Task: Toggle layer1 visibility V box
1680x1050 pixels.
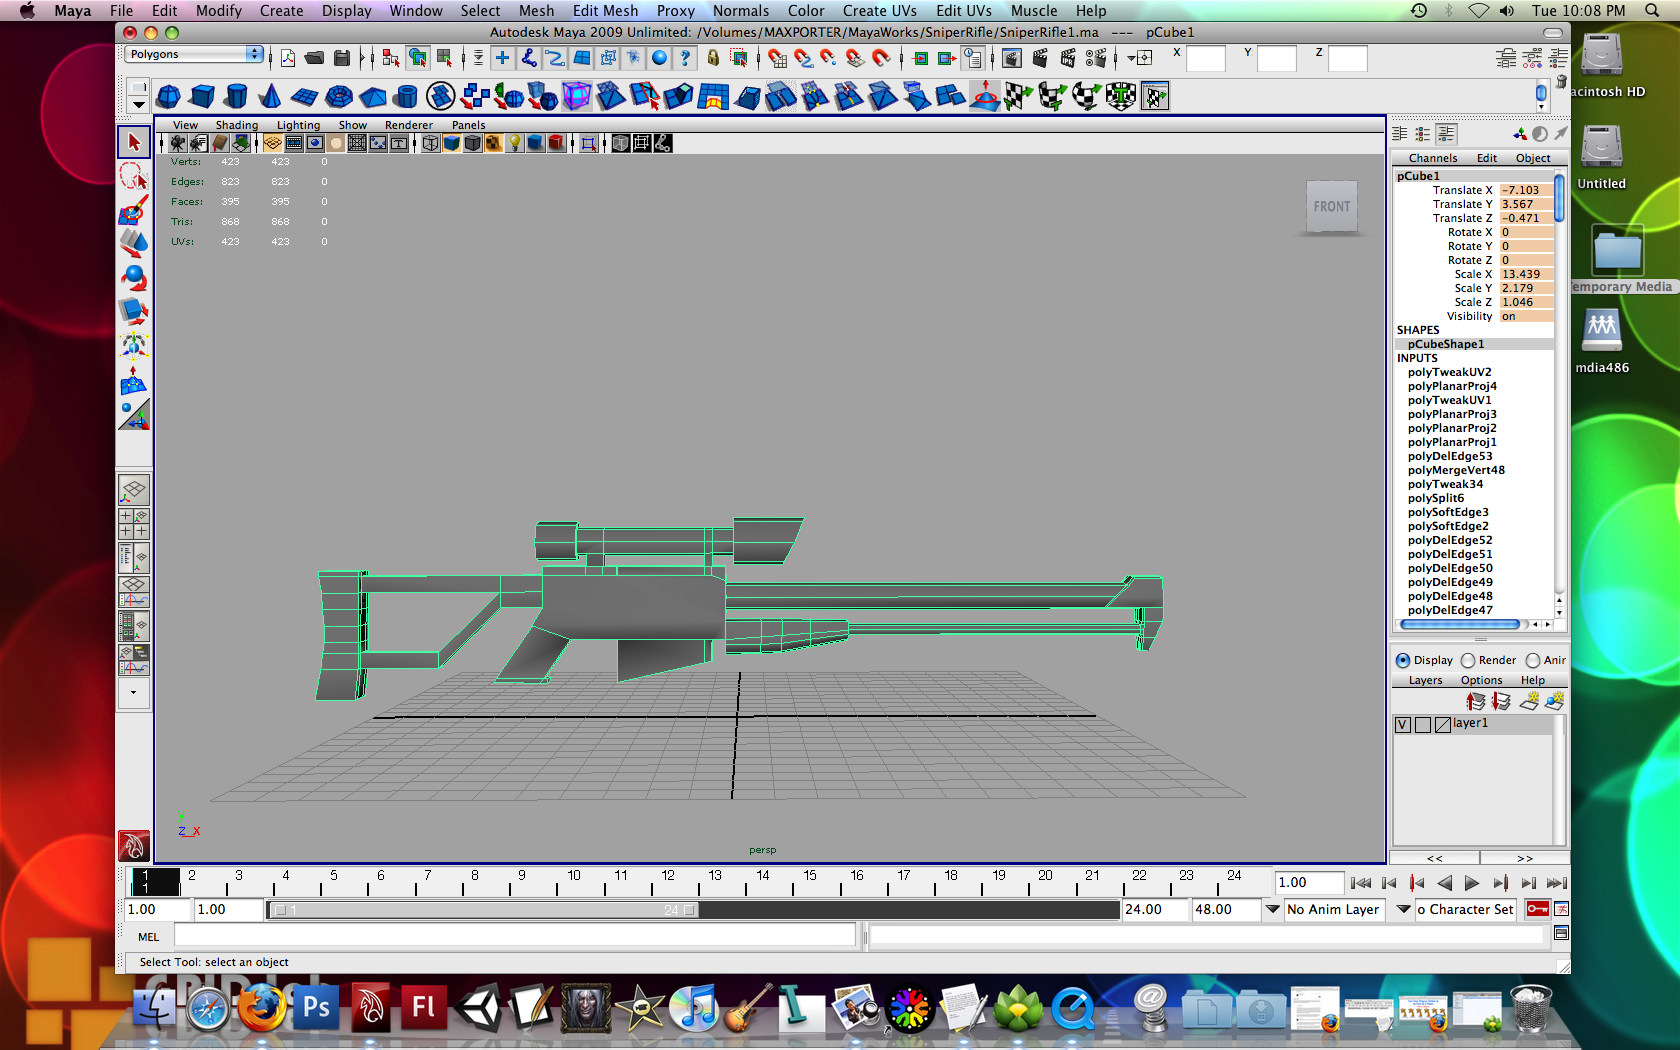Action: [x=1403, y=725]
